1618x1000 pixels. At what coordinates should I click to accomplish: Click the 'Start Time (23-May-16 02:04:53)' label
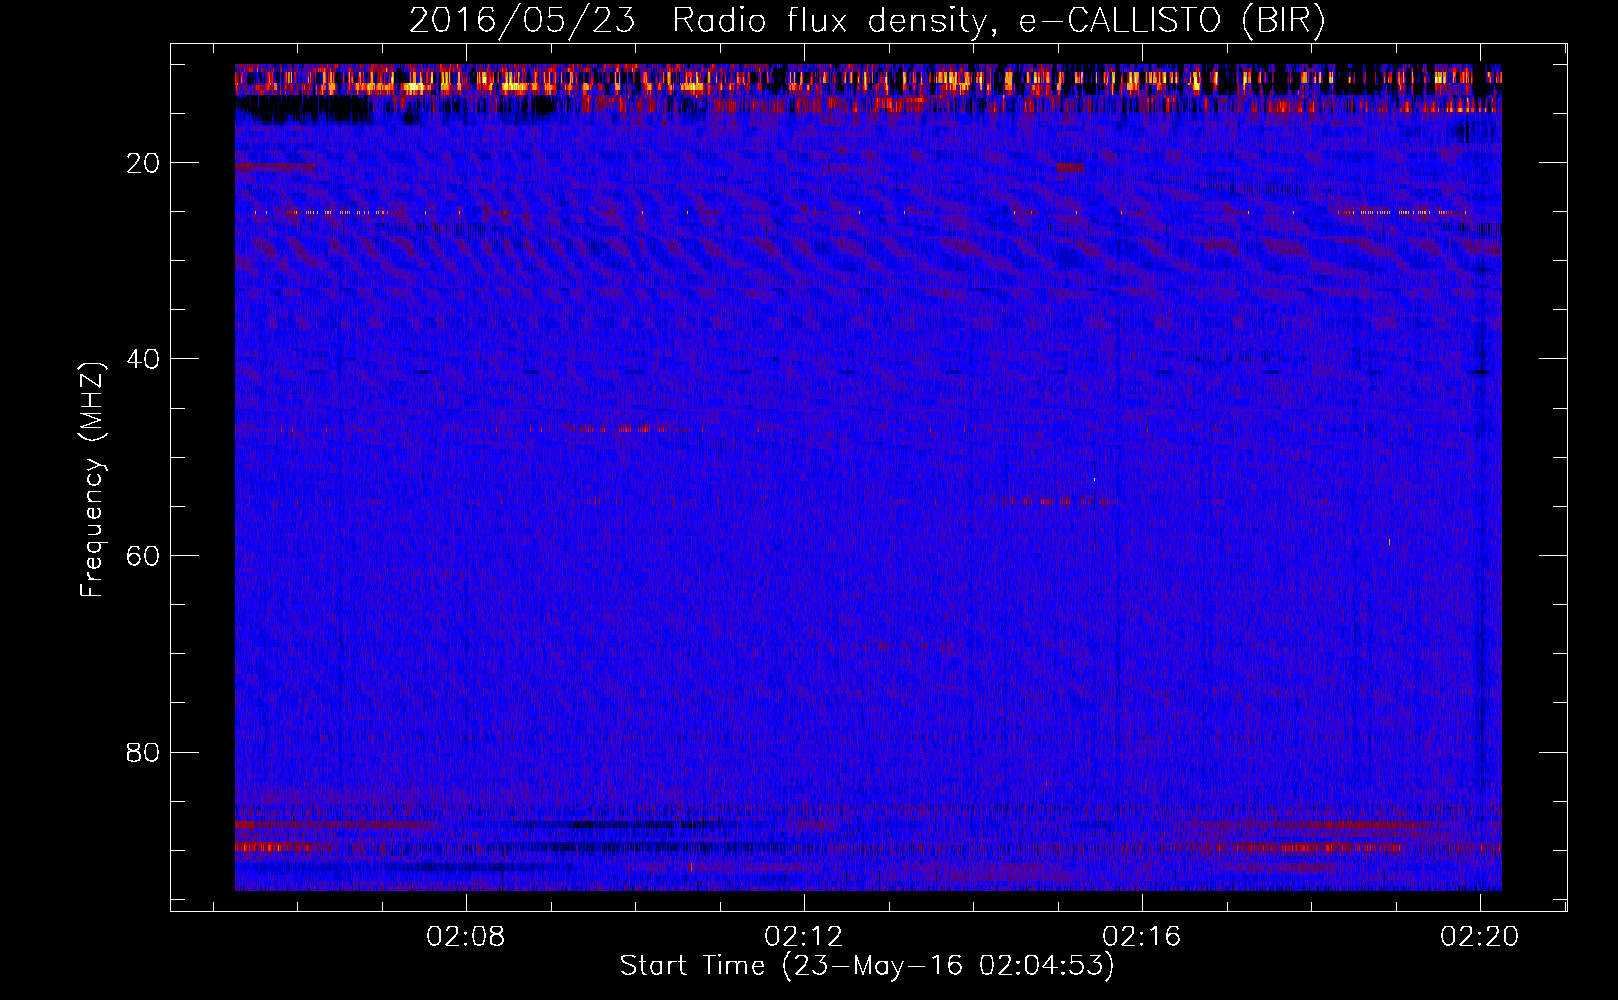pos(867,966)
